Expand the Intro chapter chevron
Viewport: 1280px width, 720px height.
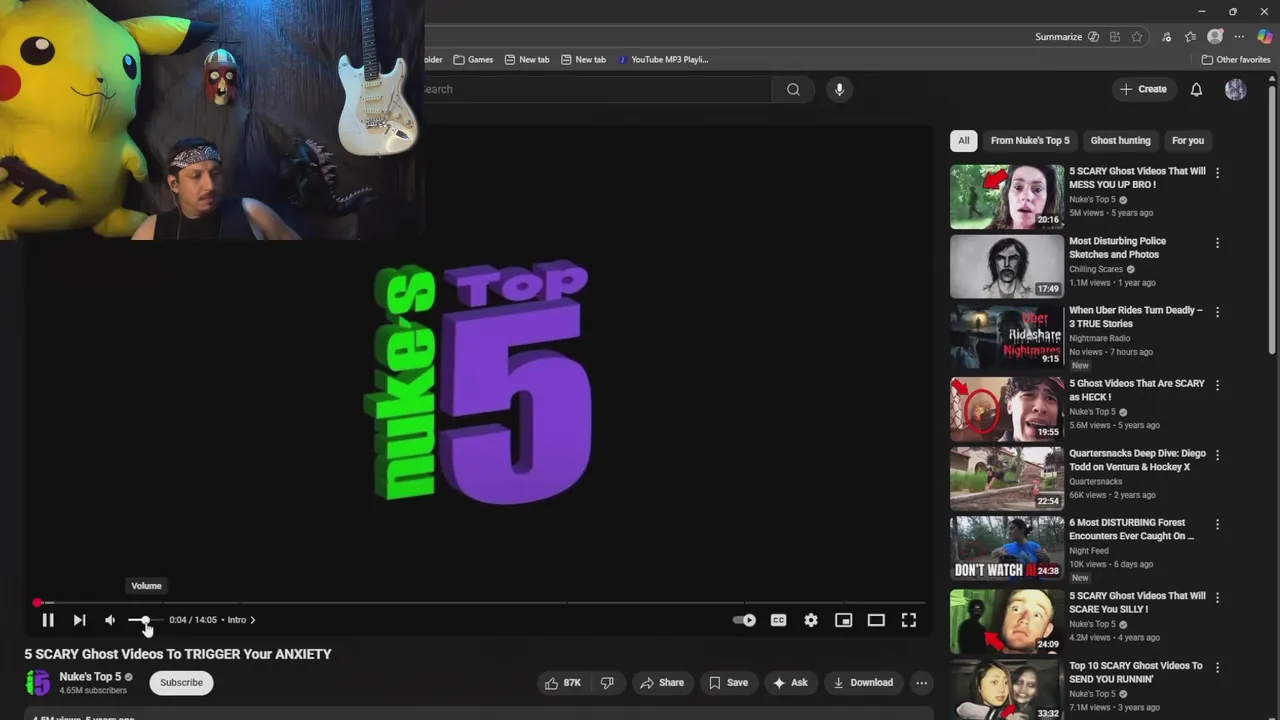click(252, 620)
